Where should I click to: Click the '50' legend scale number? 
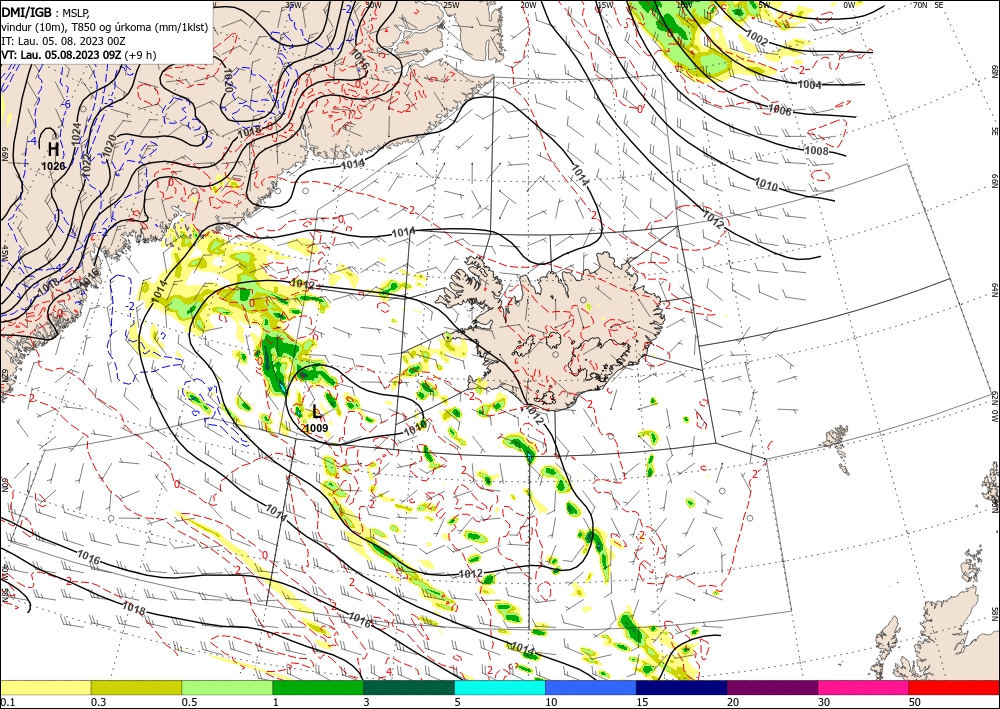pos(915,702)
